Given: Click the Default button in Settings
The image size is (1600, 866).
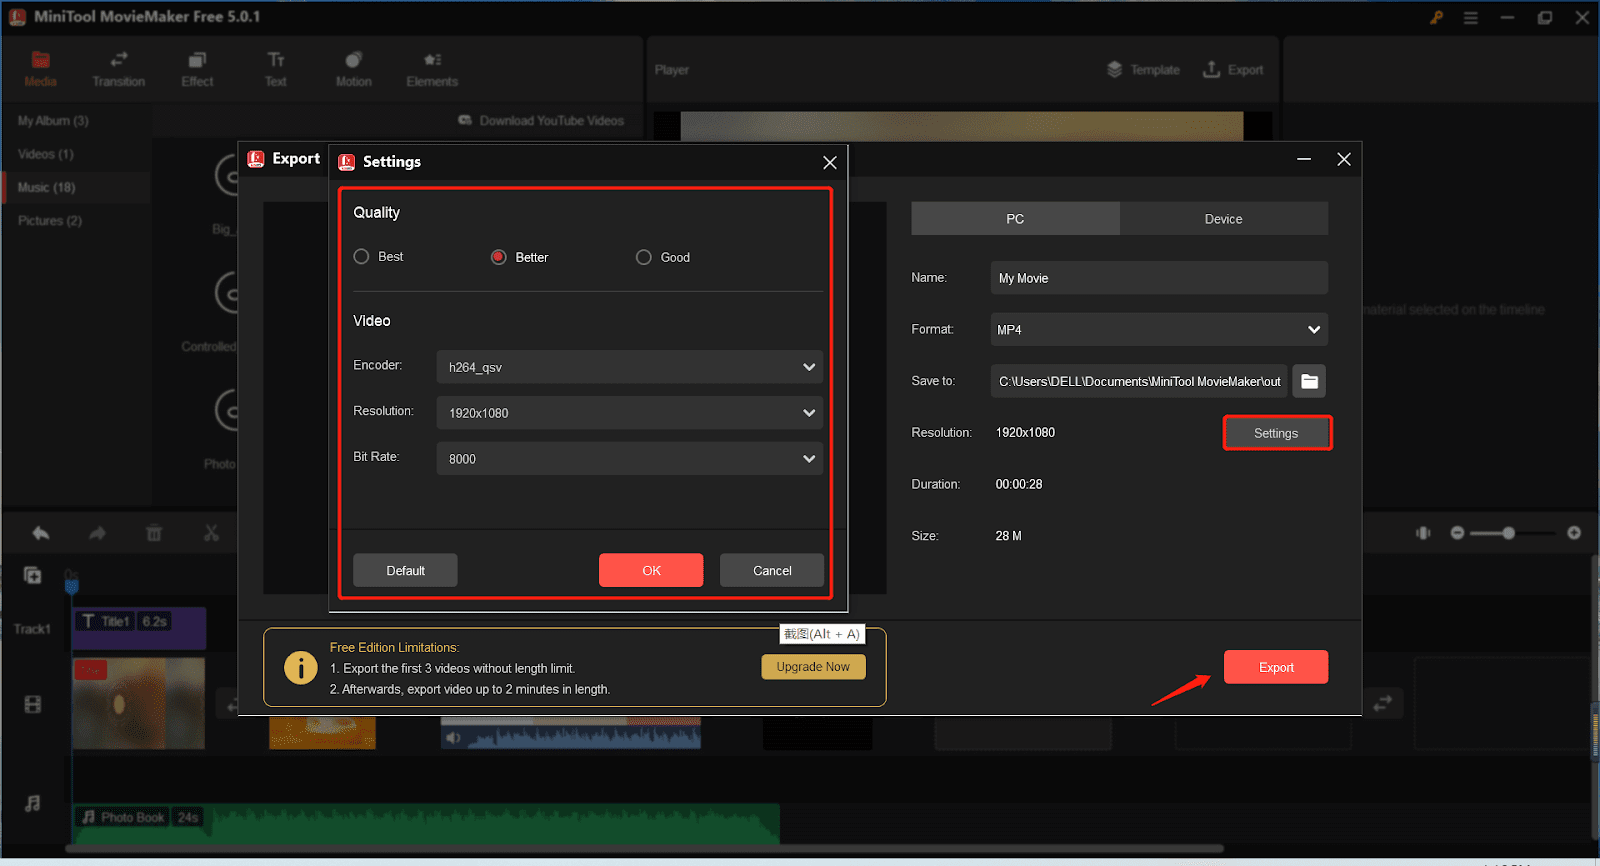Looking at the screenshot, I should (x=405, y=570).
